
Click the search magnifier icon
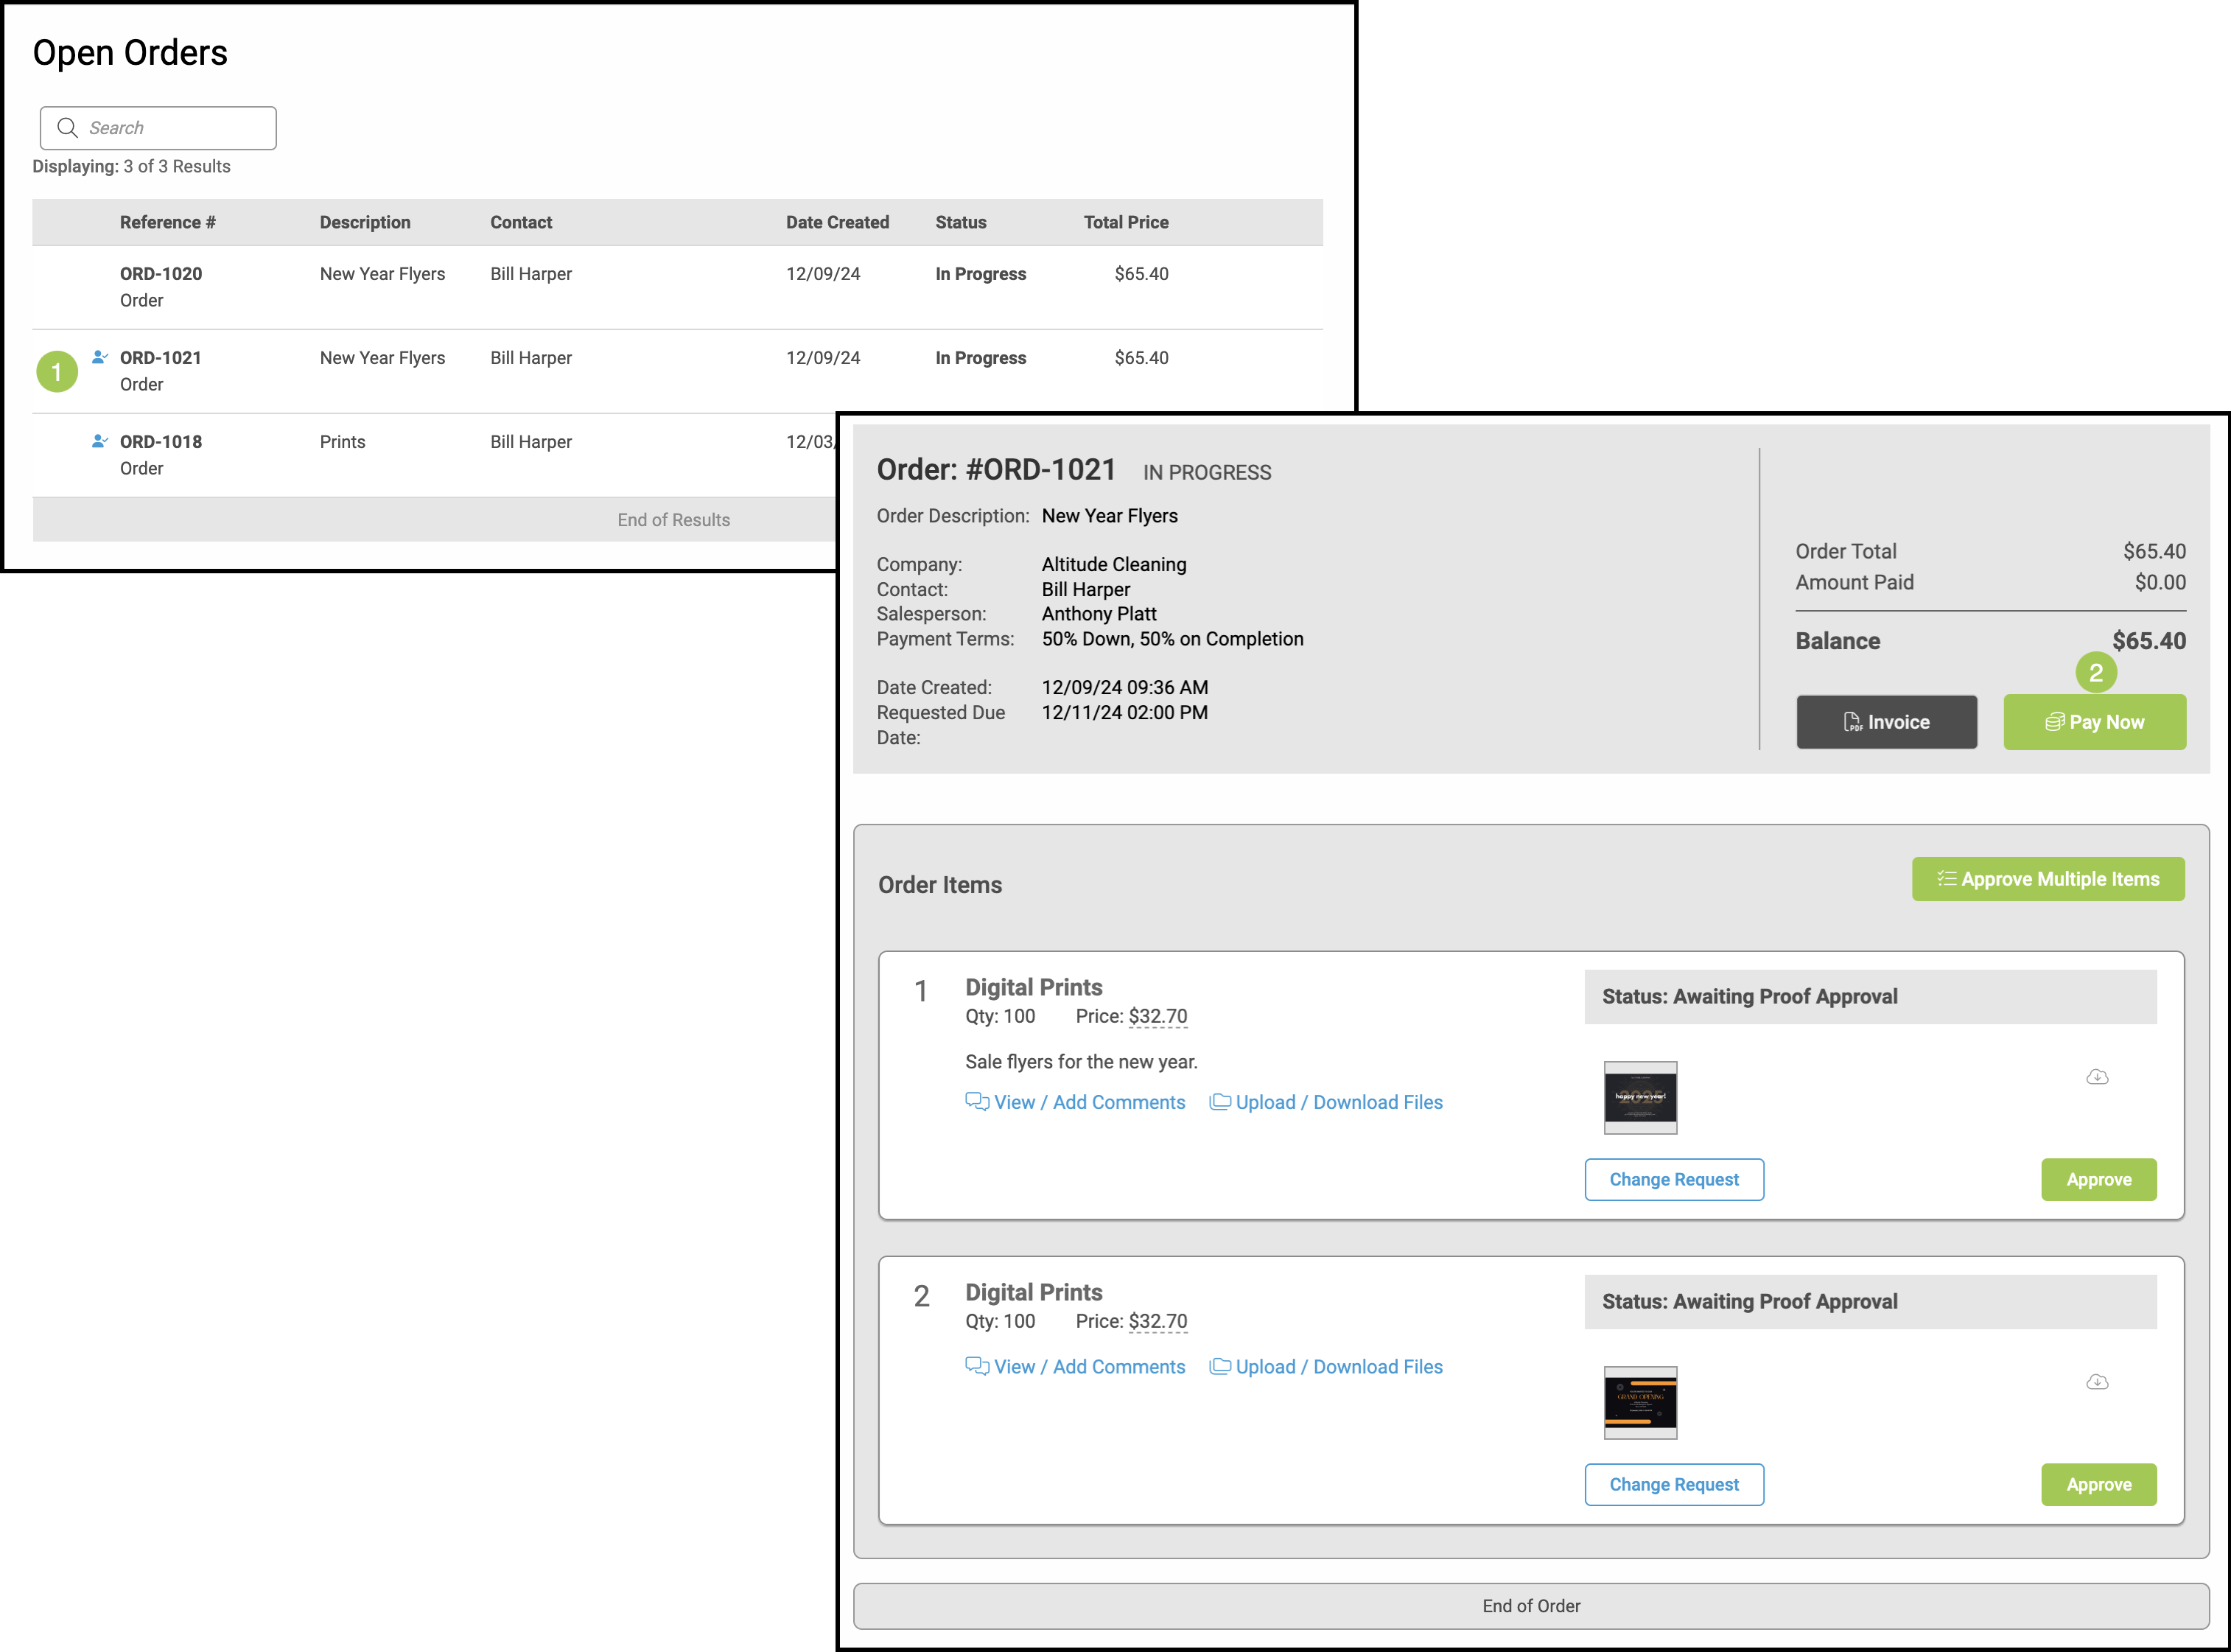[x=67, y=128]
